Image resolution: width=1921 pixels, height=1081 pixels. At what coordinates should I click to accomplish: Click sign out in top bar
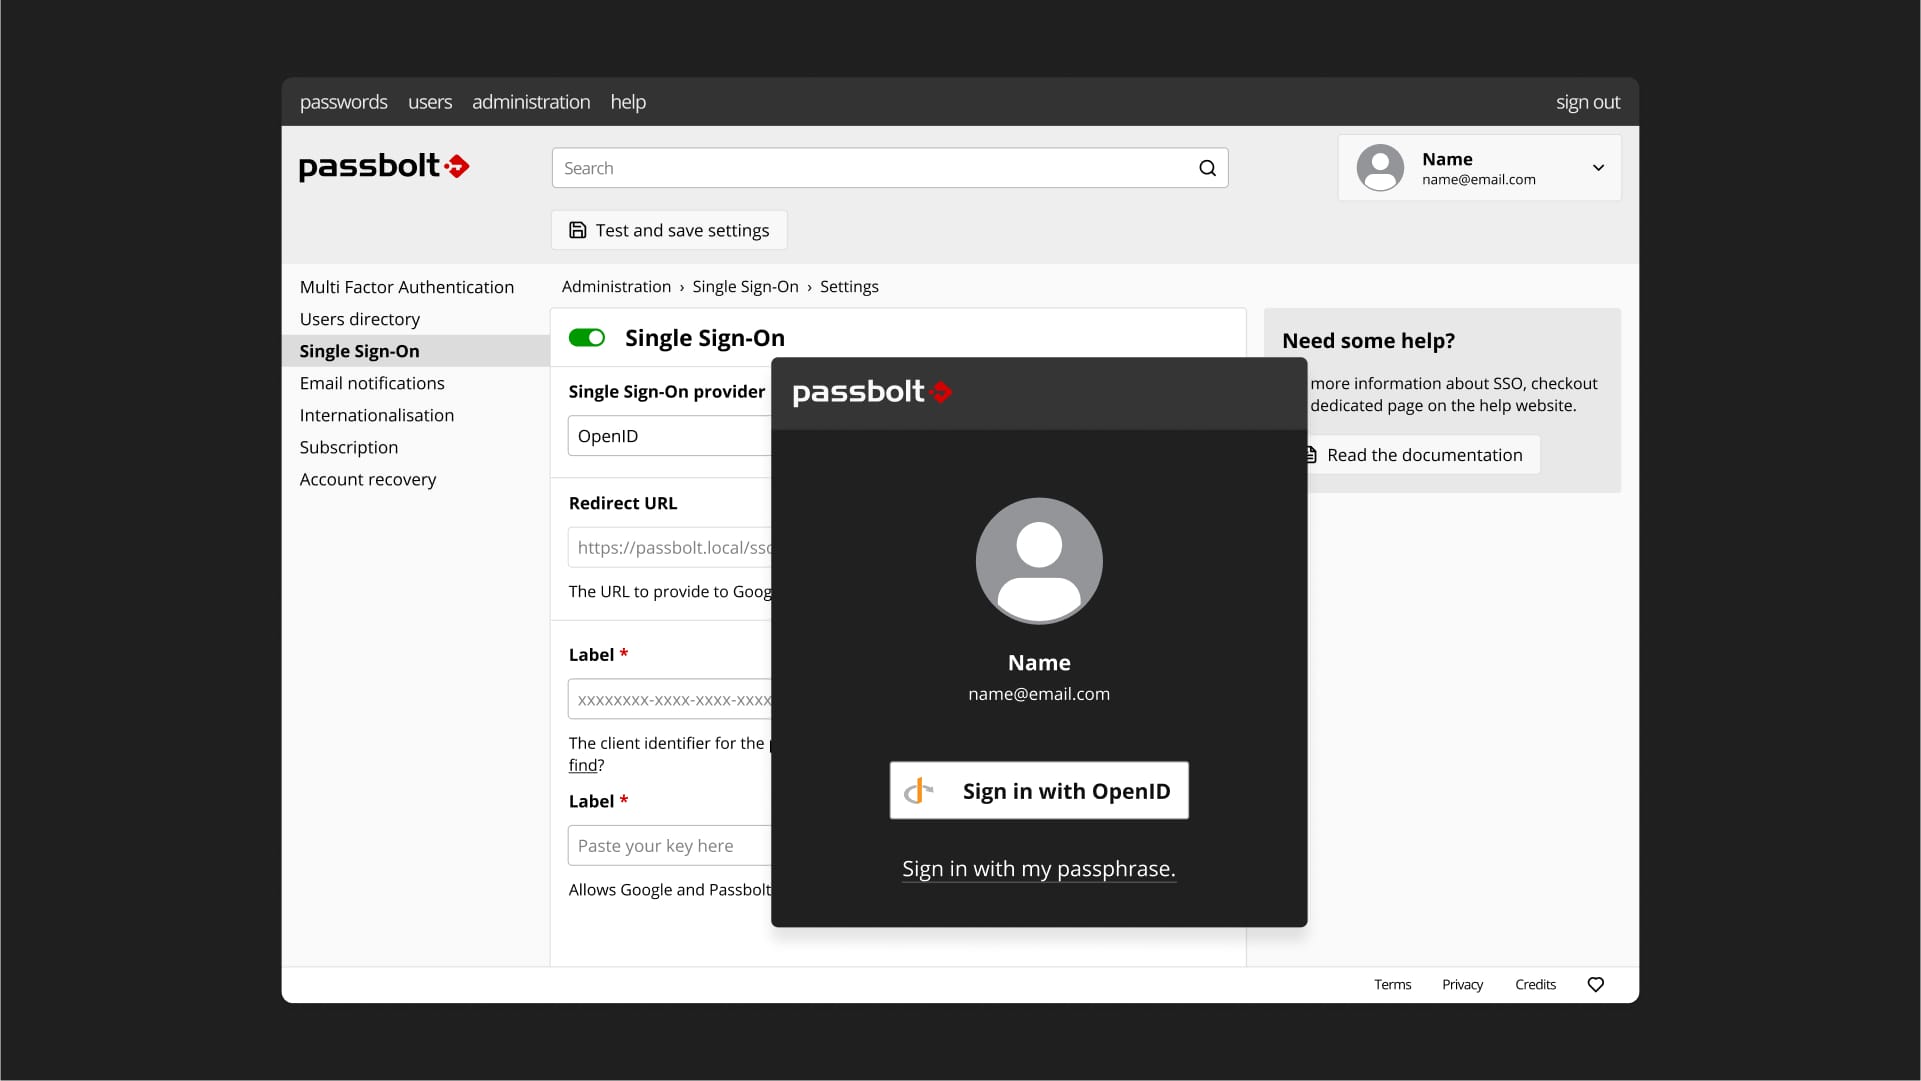coord(1587,102)
